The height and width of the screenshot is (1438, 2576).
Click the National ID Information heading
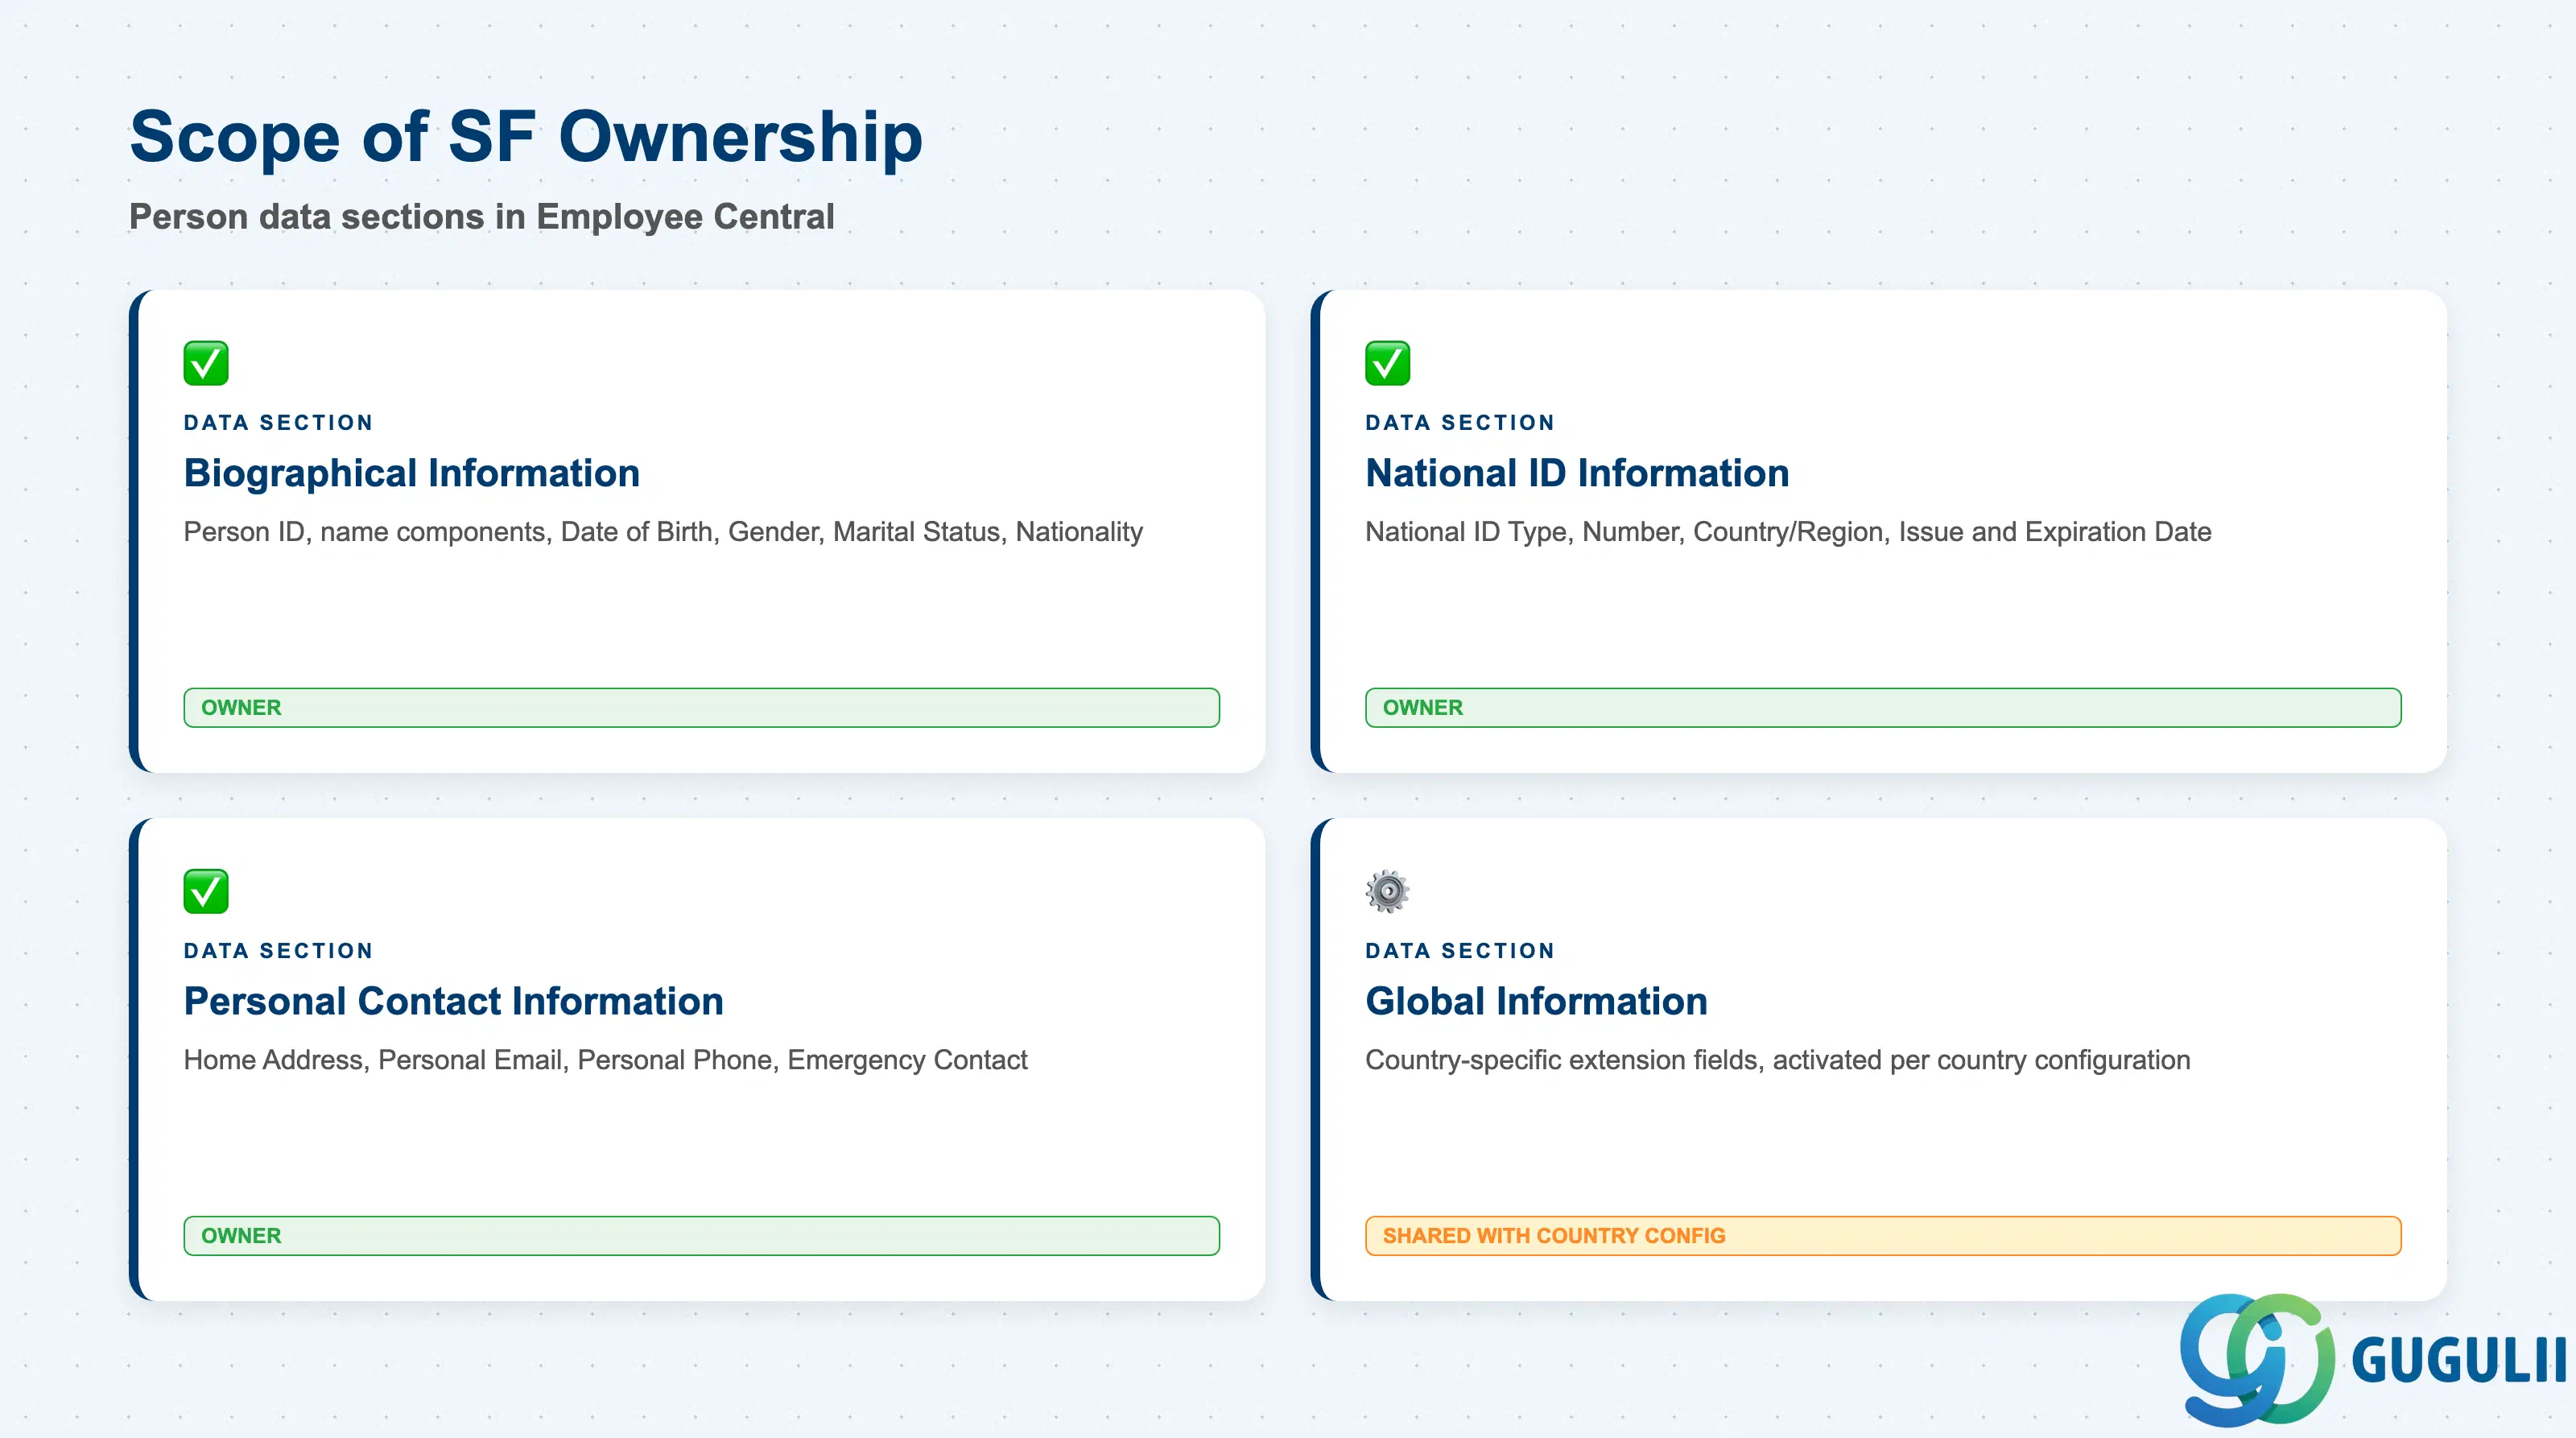point(1577,473)
